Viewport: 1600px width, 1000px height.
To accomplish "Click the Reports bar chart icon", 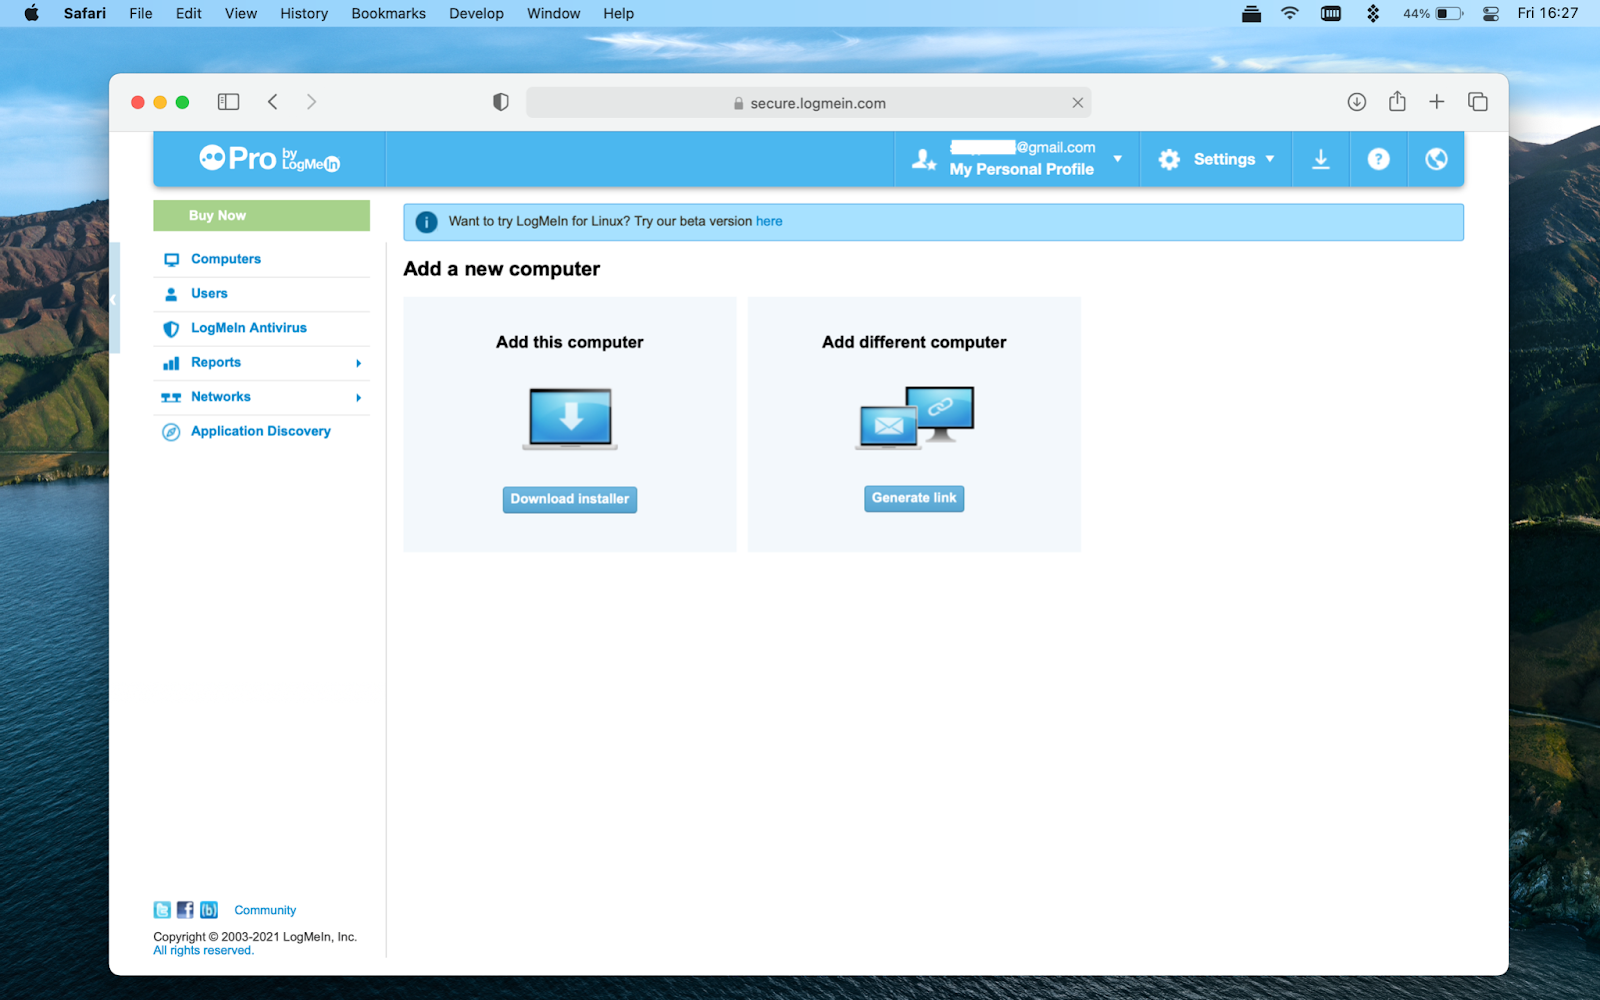I will pyautogui.click(x=171, y=363).
